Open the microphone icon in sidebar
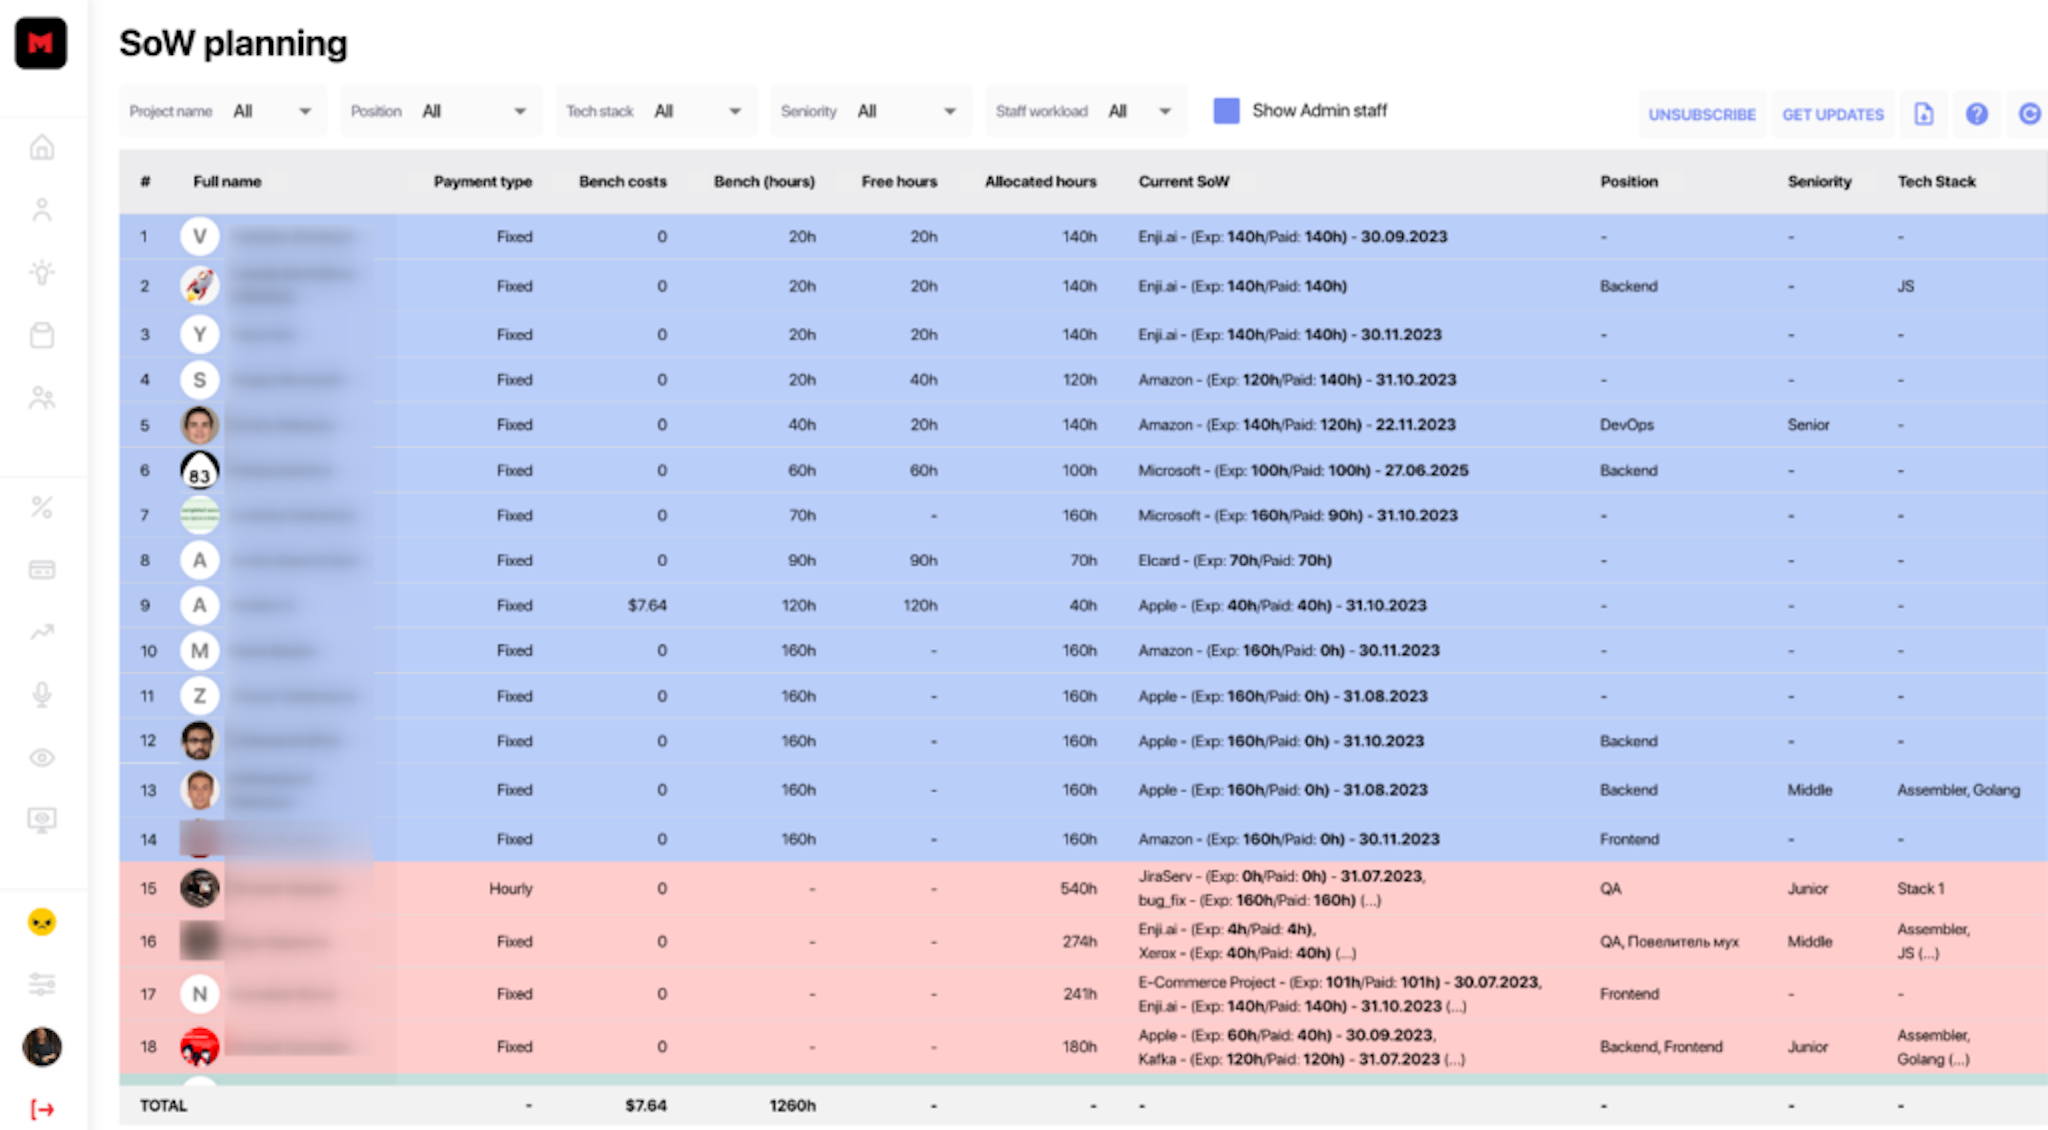The width and height of the screenshot is (2048, 1130). pyautogui.click(x=42, y=695)
